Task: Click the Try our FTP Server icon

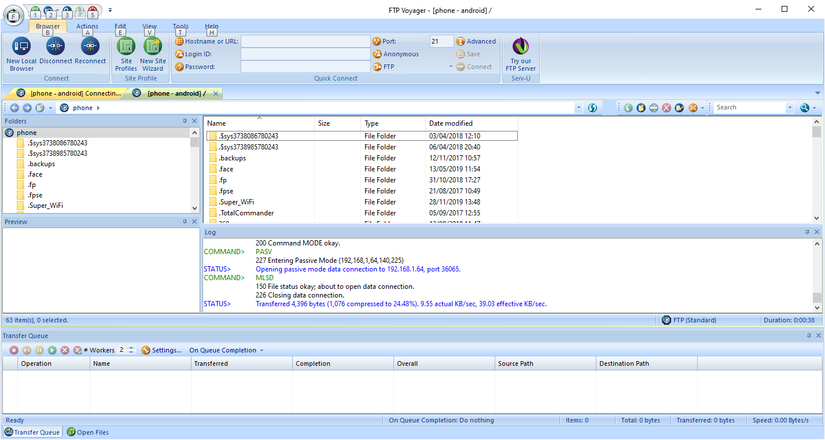Action: 520,47
